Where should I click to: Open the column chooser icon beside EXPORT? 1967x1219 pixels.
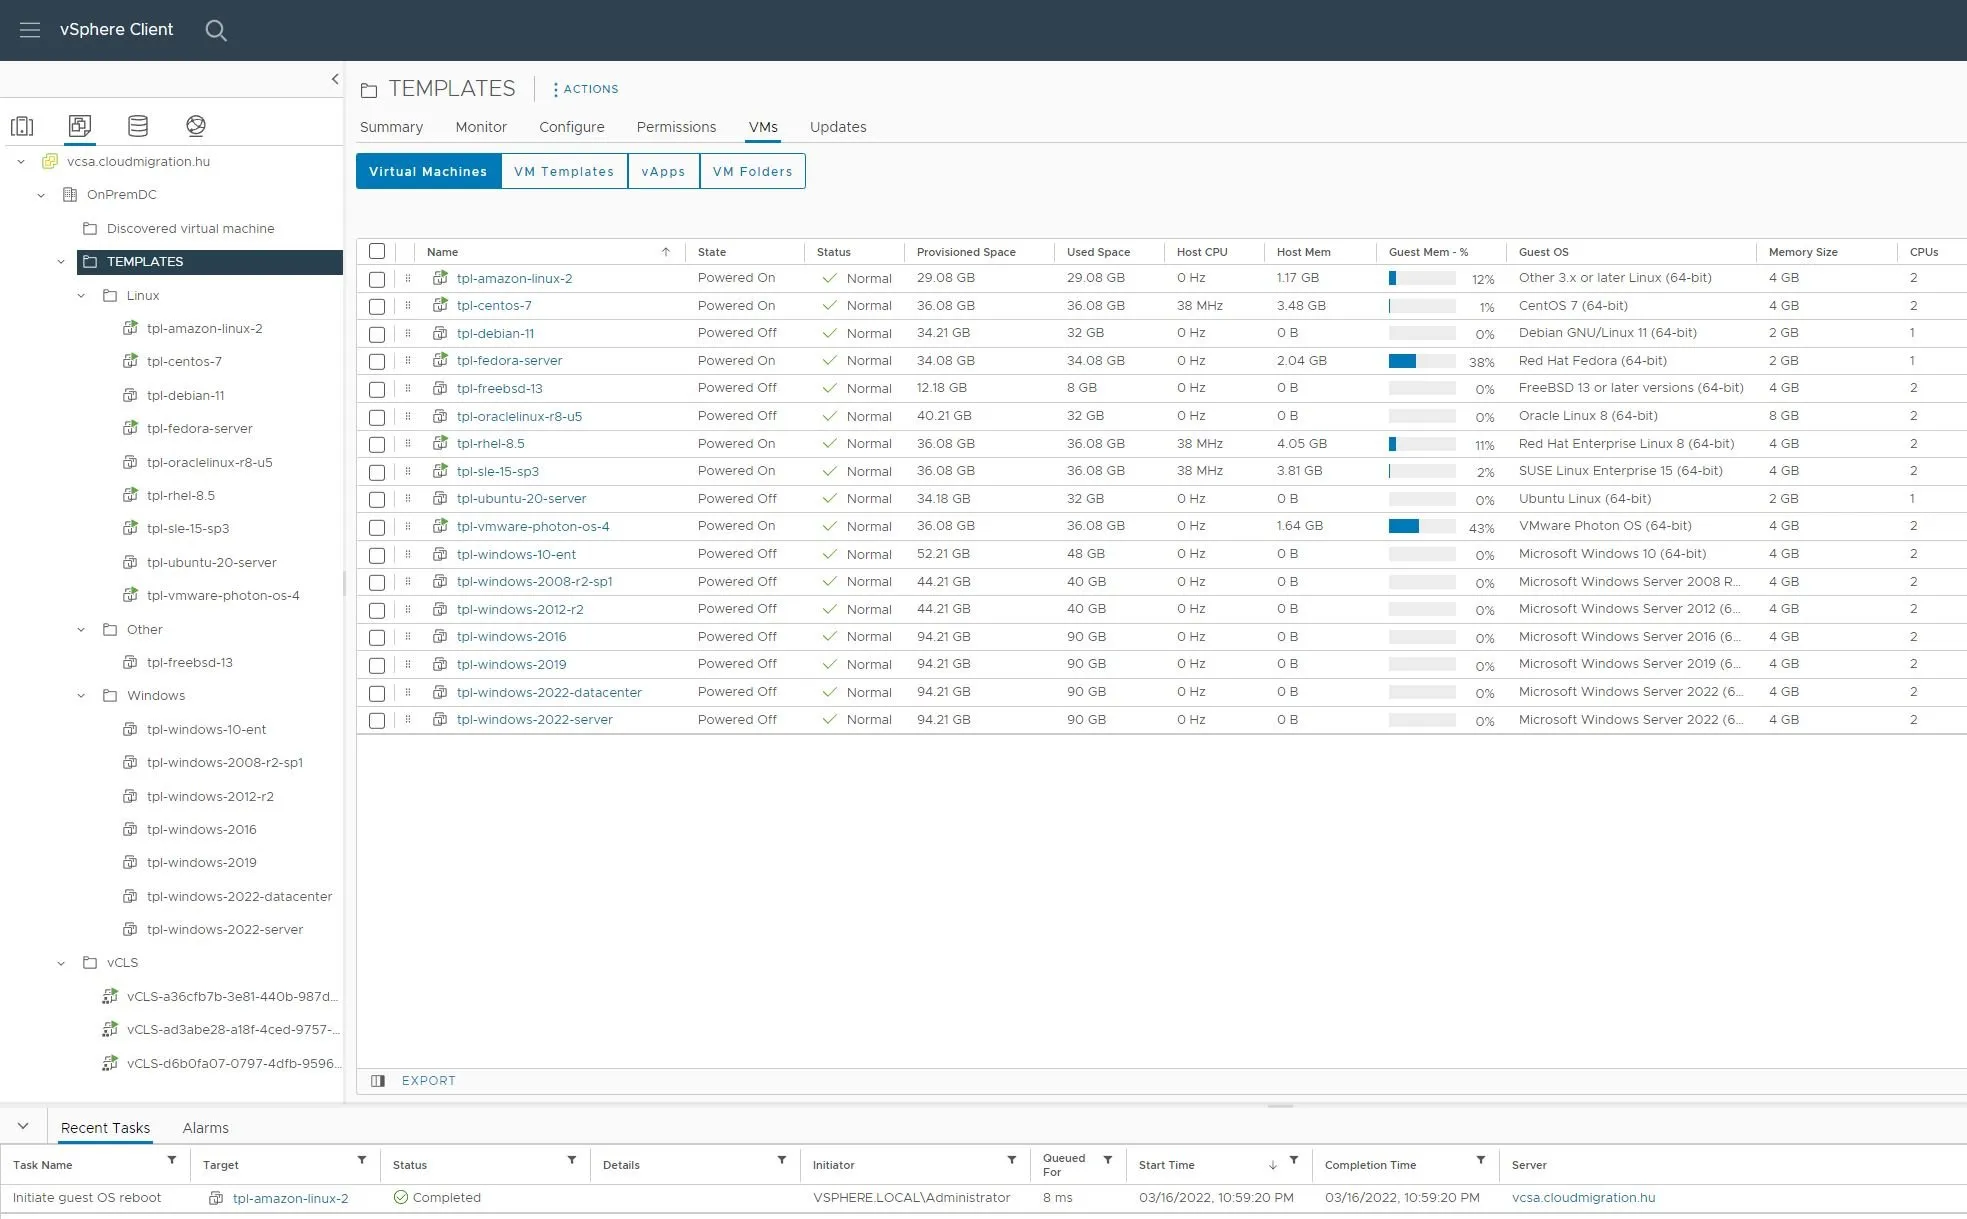378,1081
